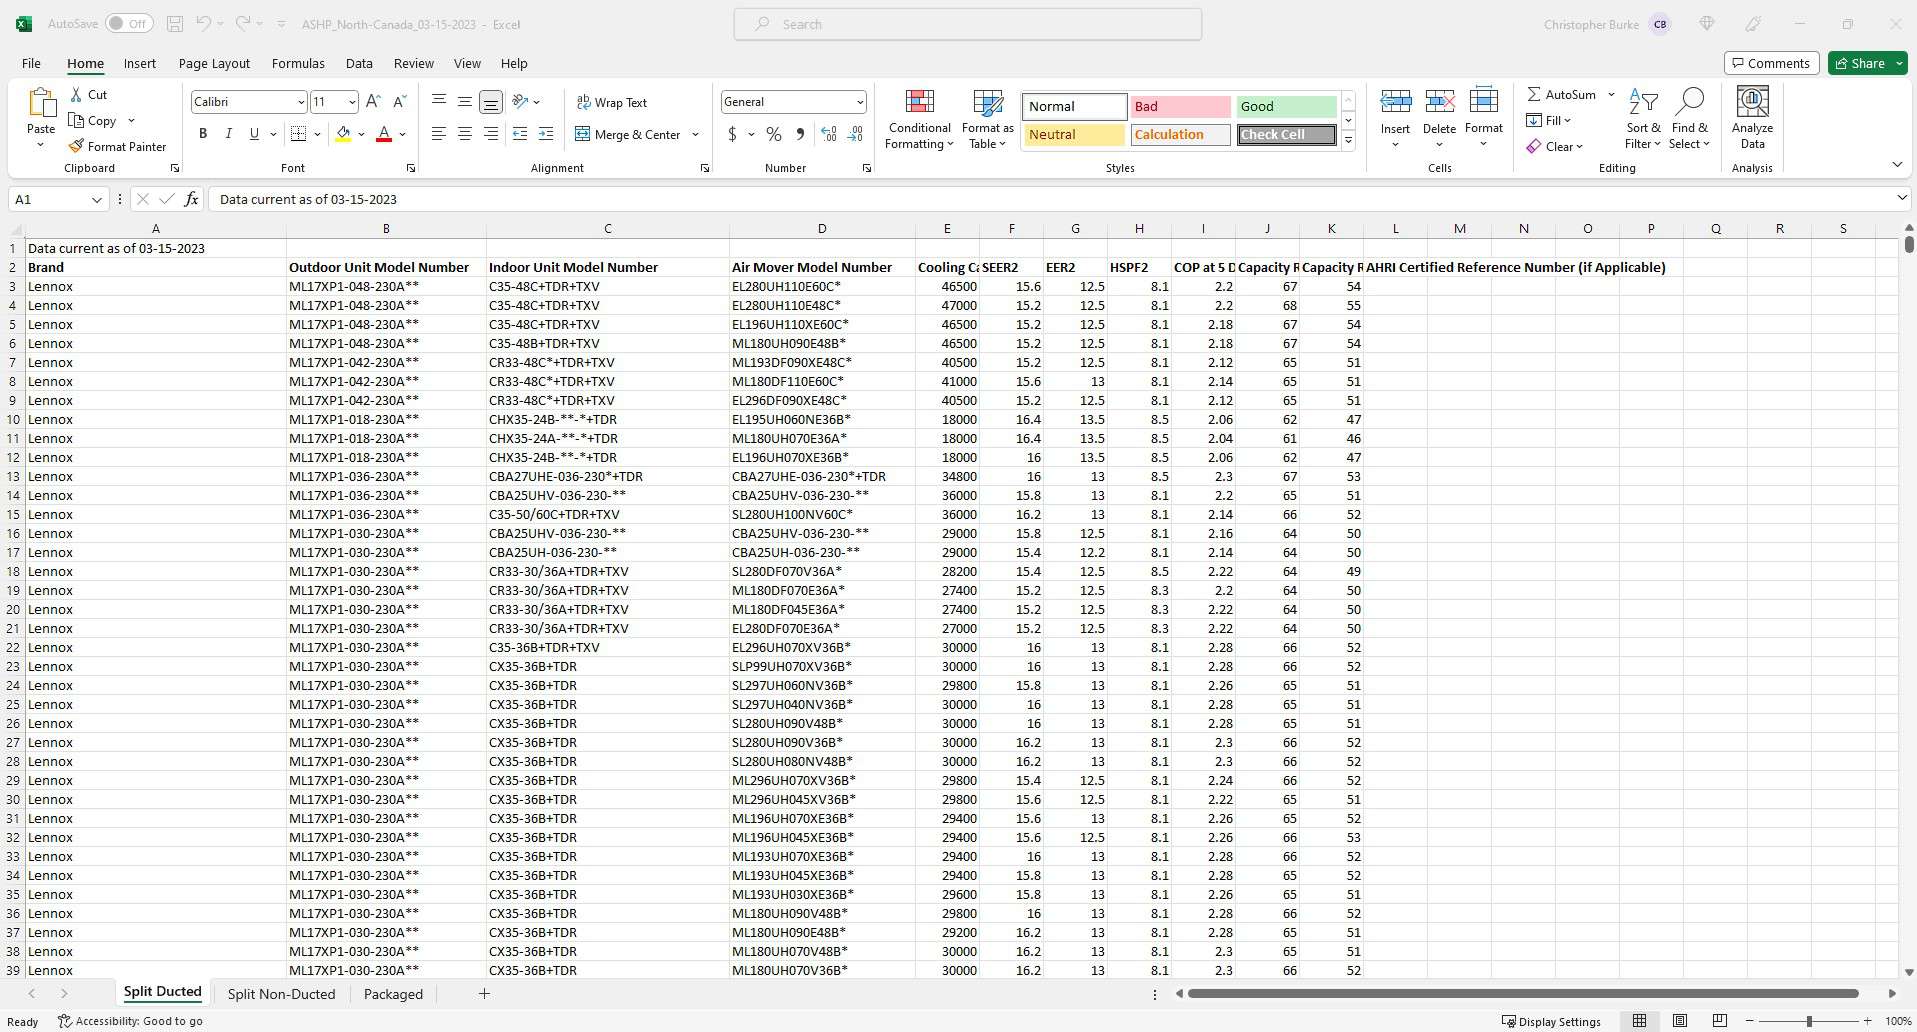Click the Format cells icon

click(x=1484, y=102)
